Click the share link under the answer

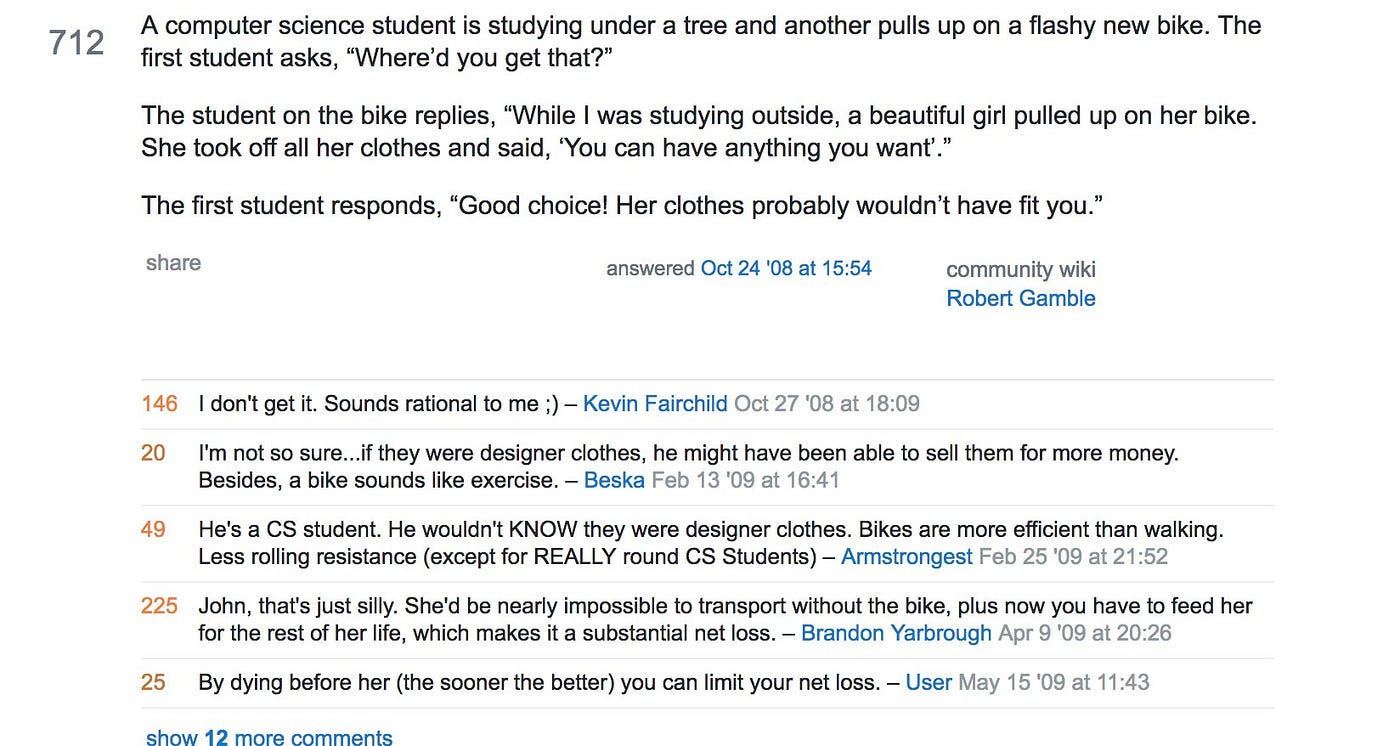tap(173, 263)
